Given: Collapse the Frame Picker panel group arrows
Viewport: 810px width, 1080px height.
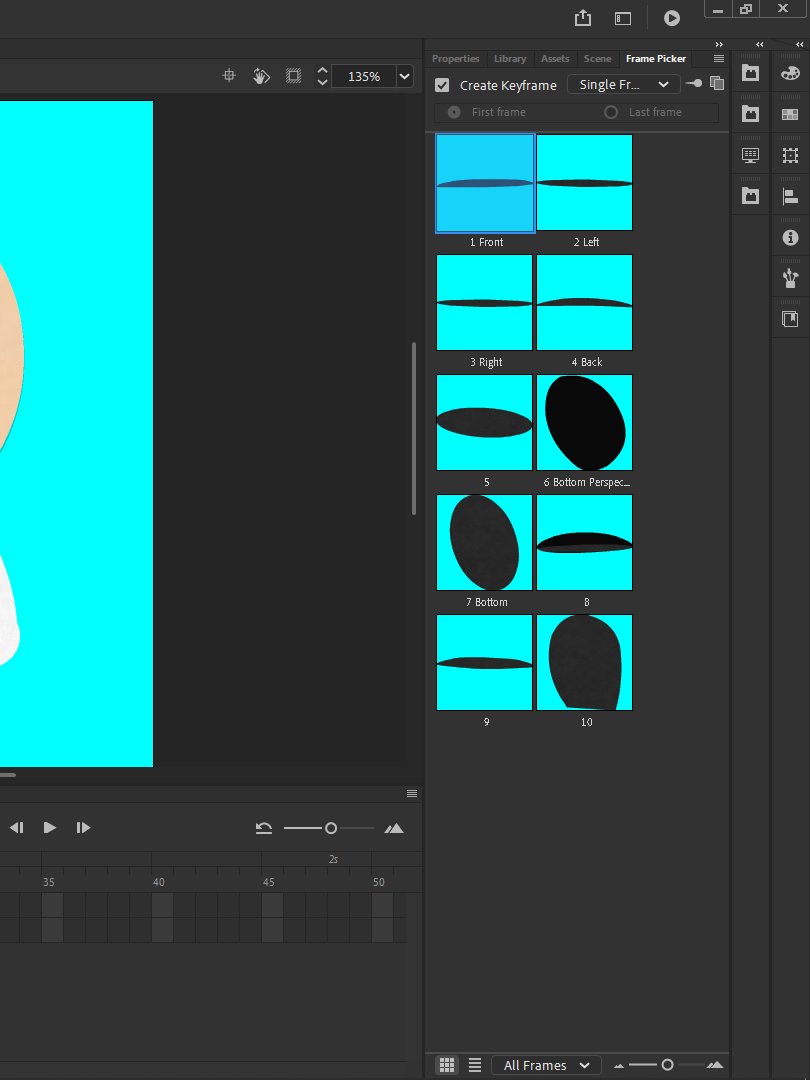Looking at the screenshot, I should (x=720, y=45).
